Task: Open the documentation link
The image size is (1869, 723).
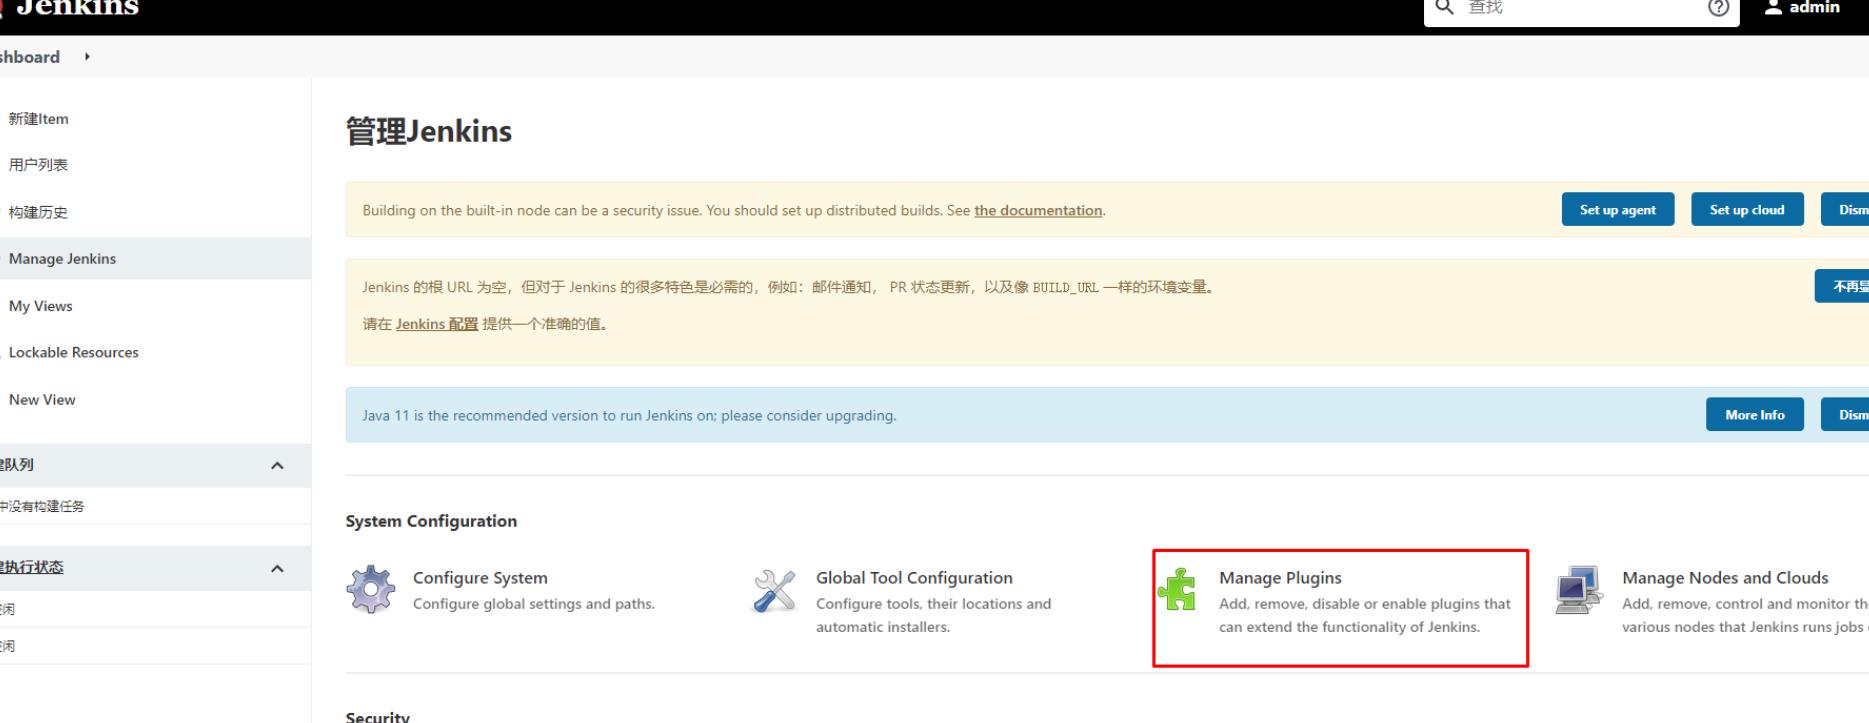Action: tap(1038, 211)
